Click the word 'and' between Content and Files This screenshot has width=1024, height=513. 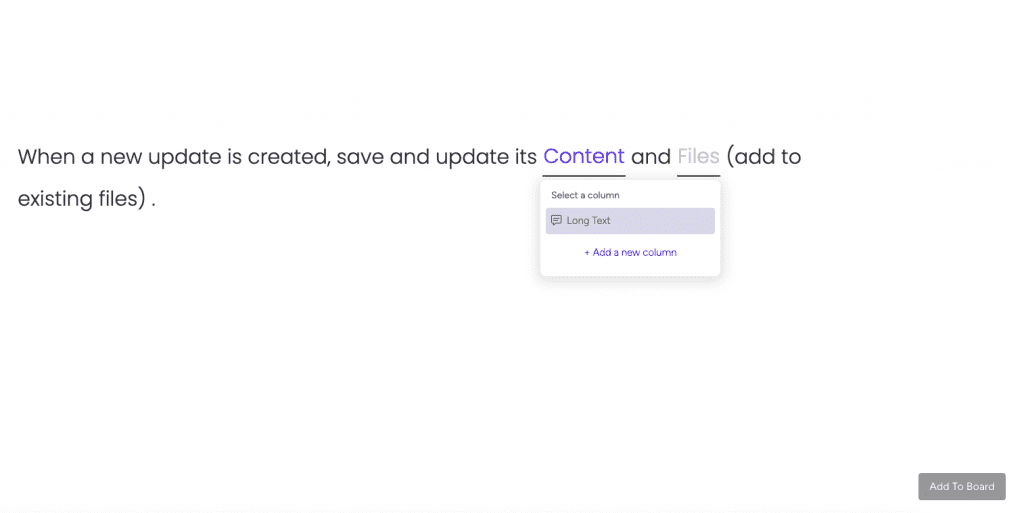click(650, 157)
